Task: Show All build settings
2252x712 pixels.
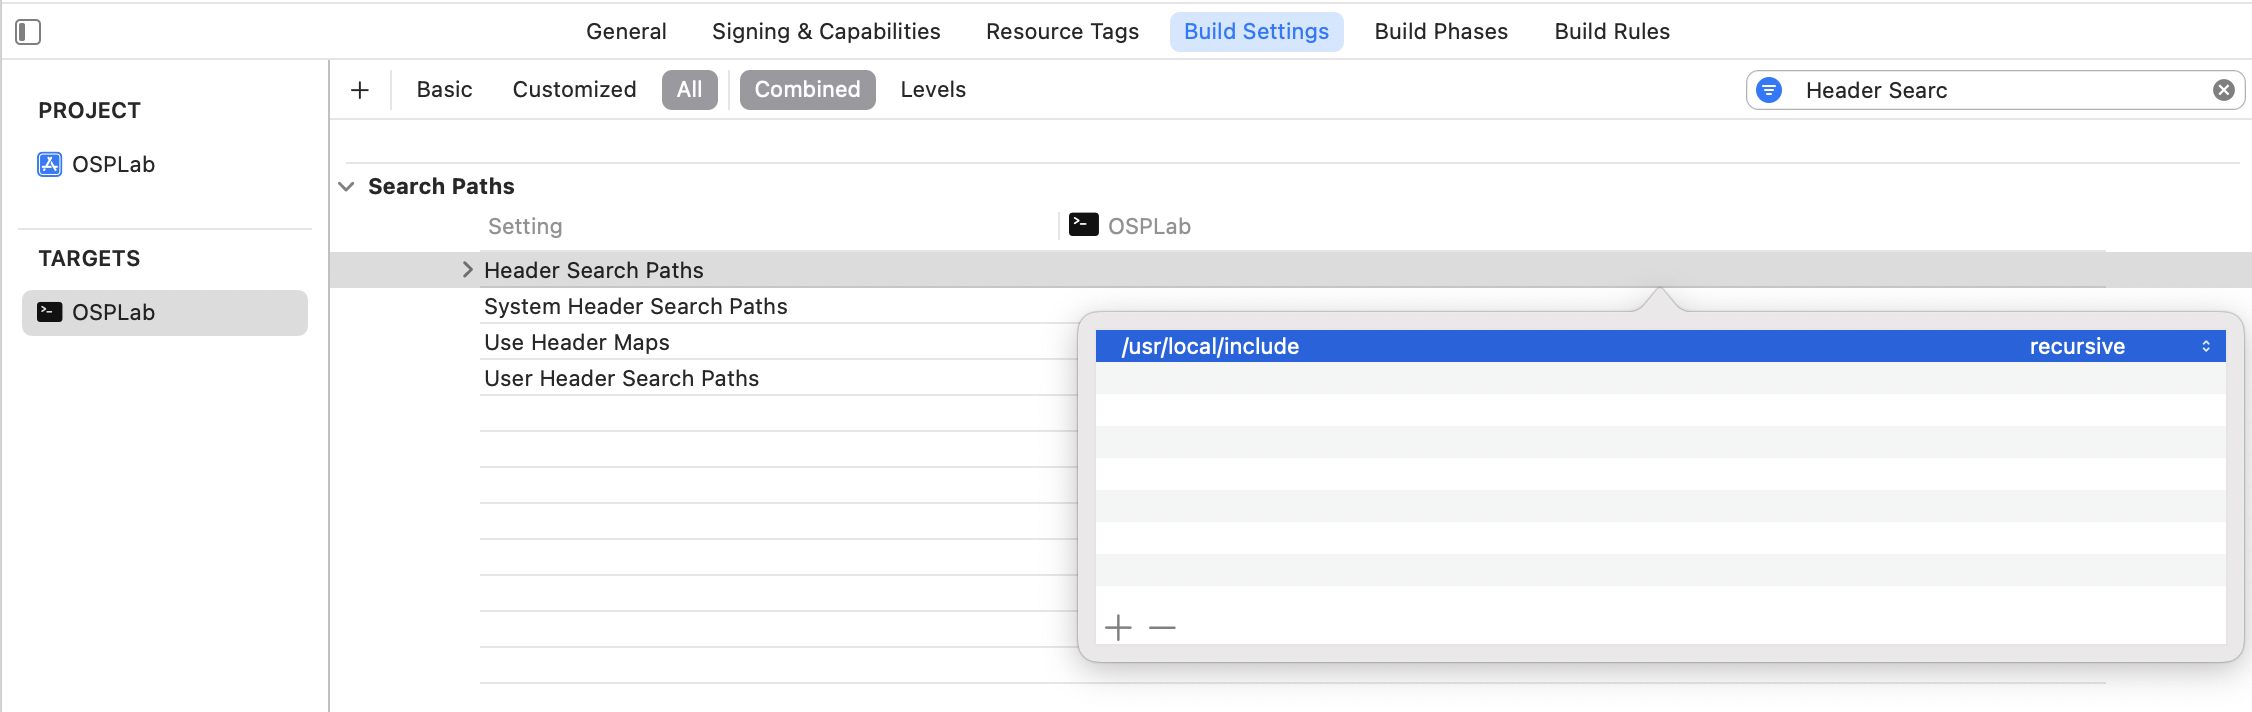Action: 689,90
